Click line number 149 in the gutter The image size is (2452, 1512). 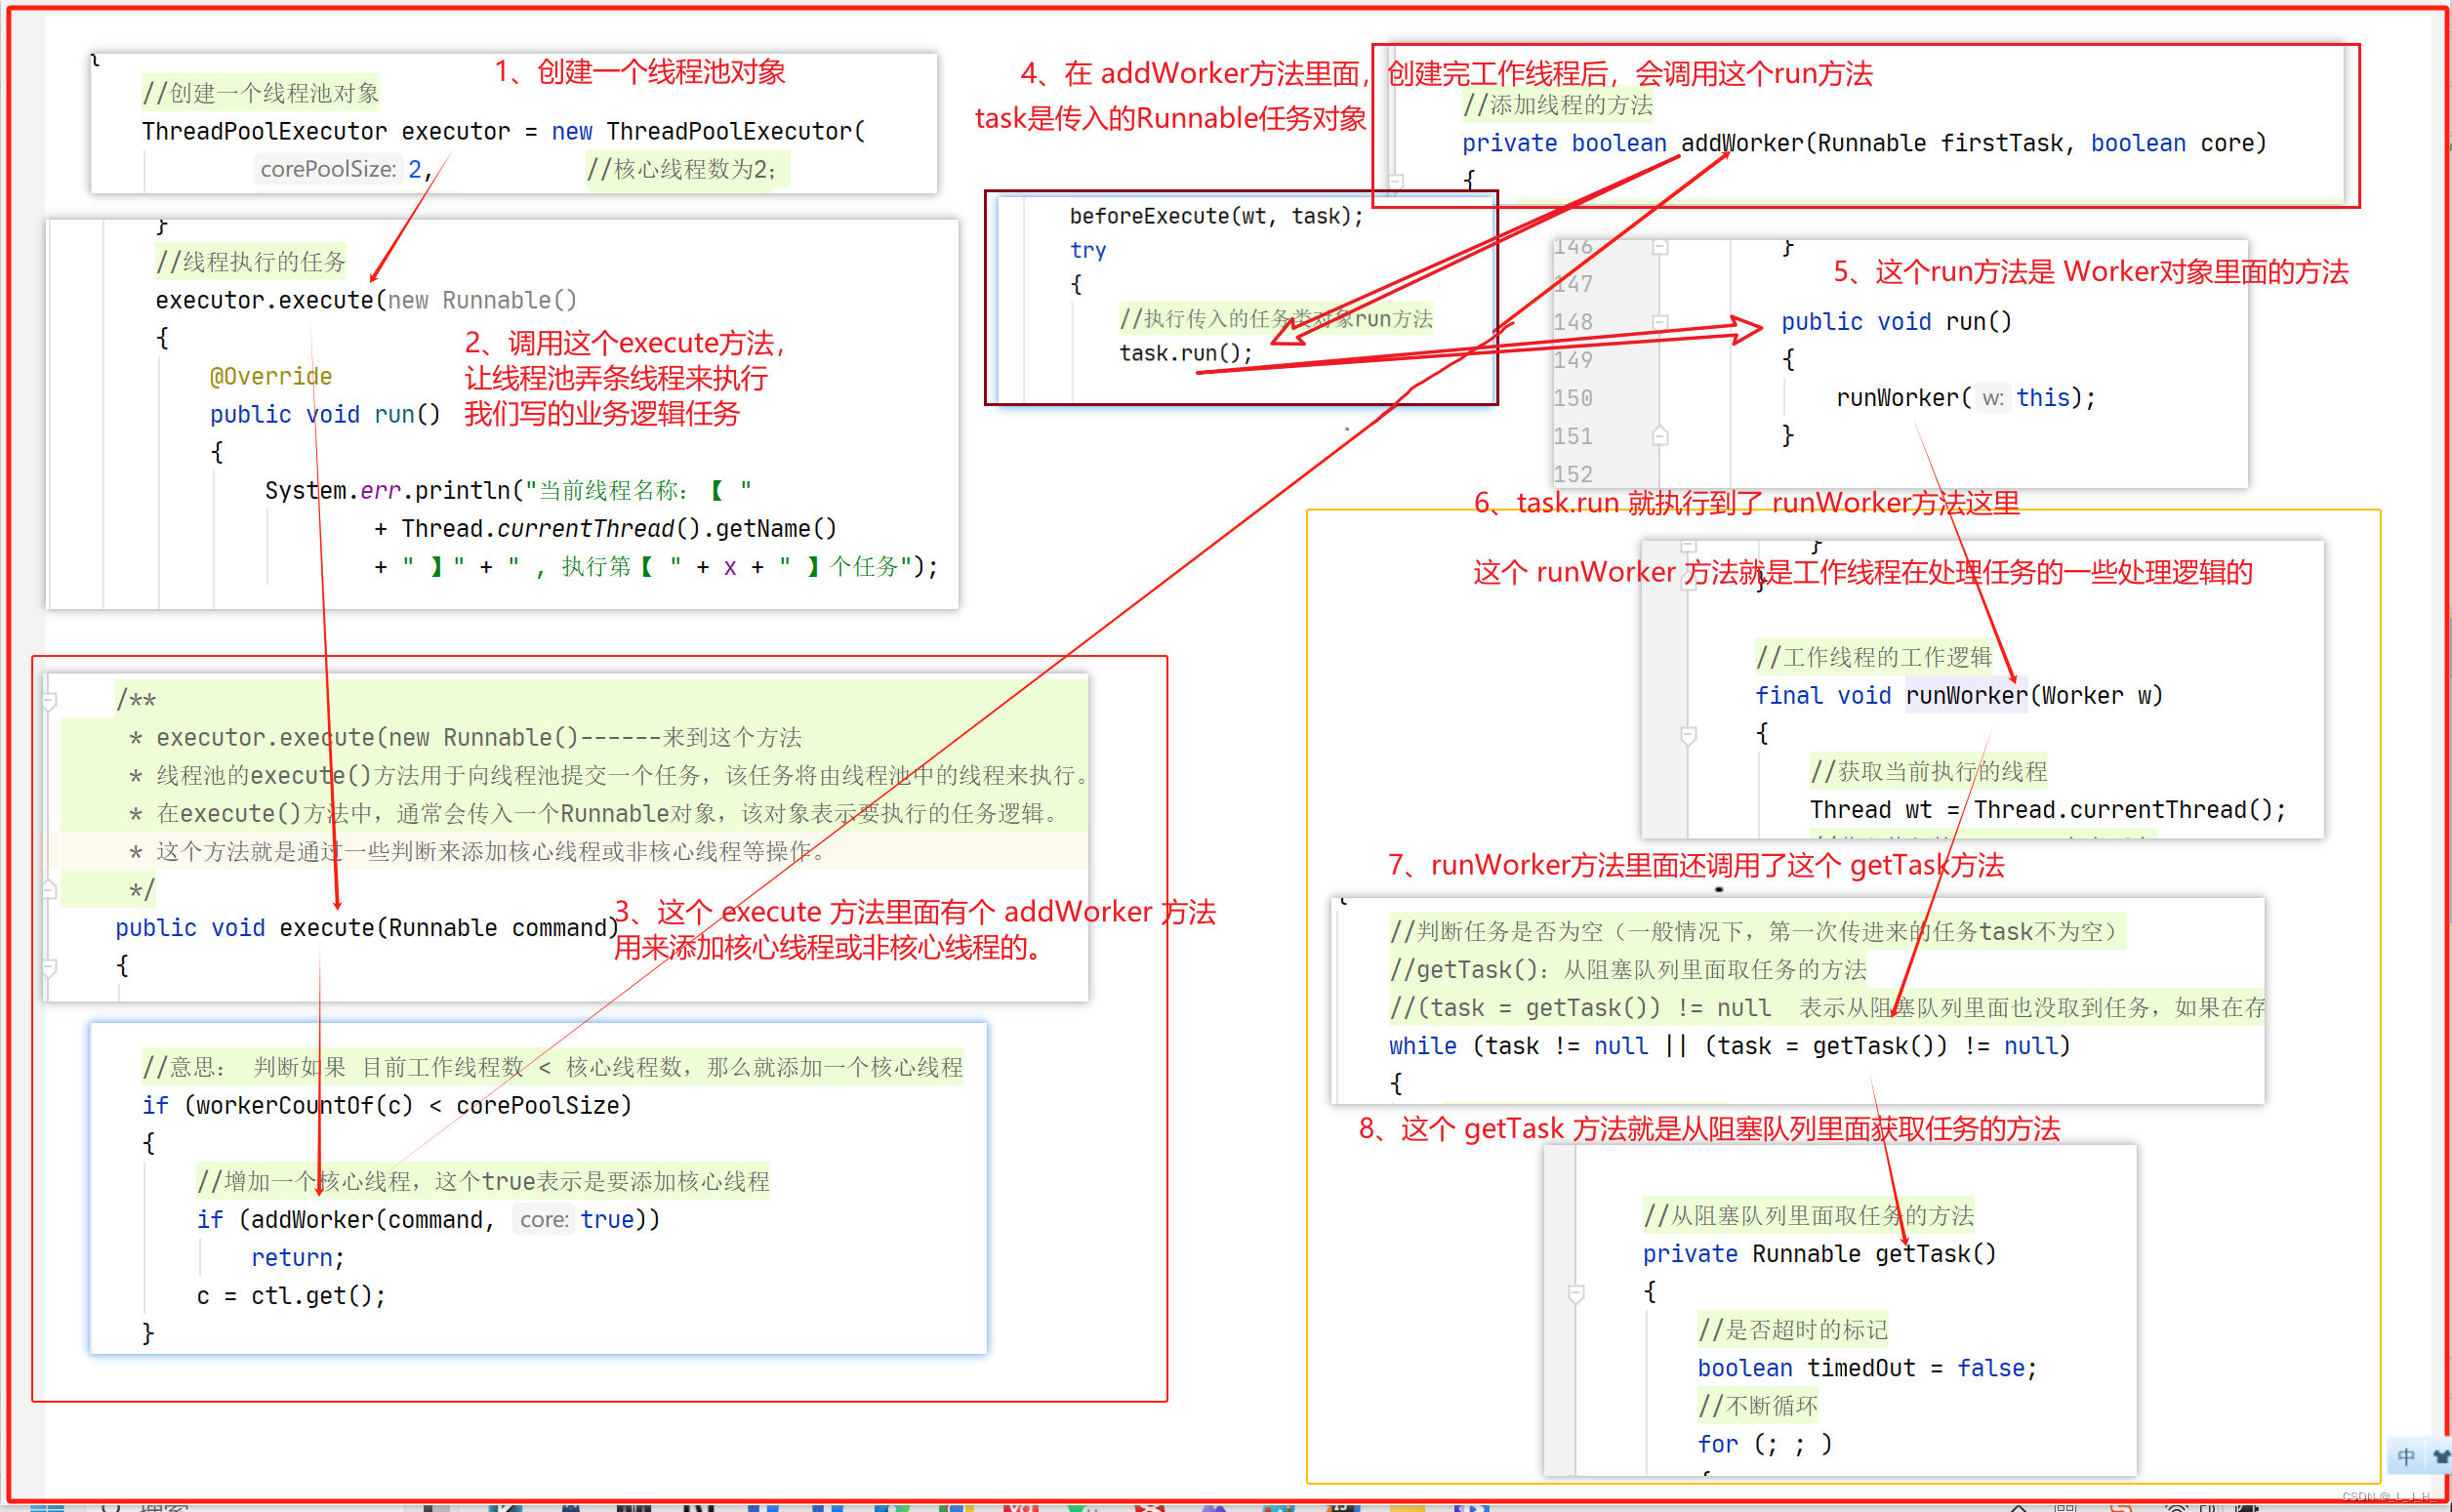[1573, 360]
